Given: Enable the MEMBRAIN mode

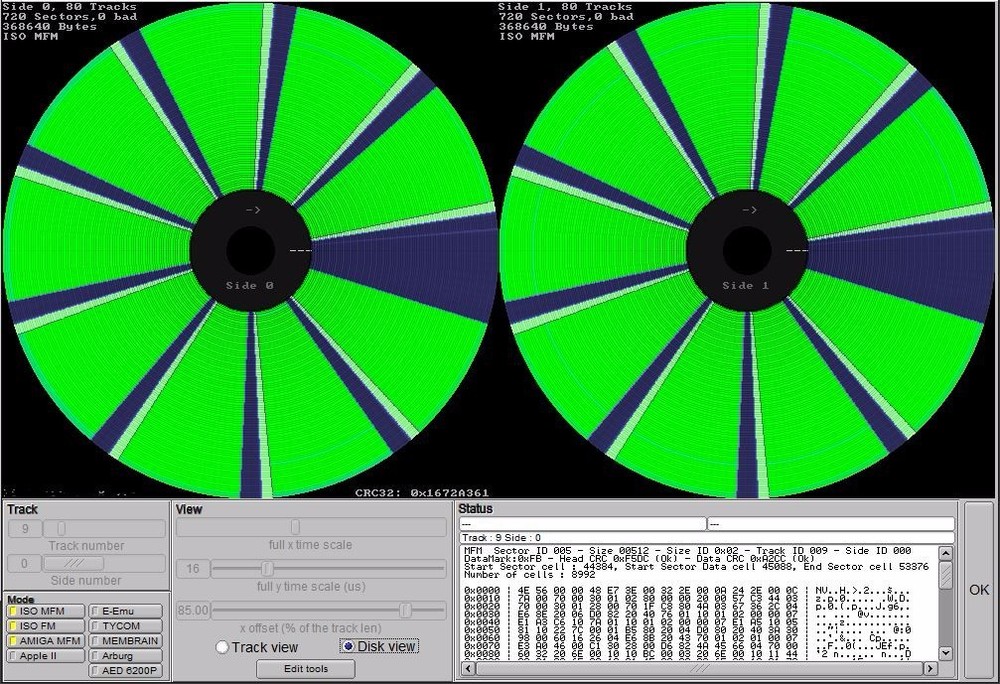Looking at the screenshot, I should pyautogui.click(x=127, y=640).
